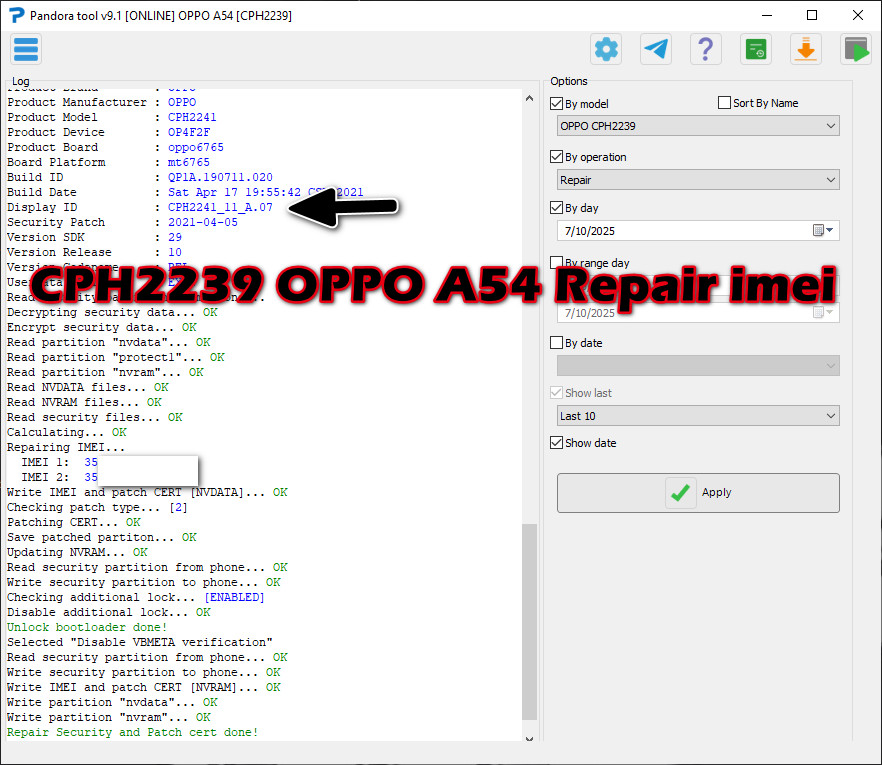The height and width of the screenshot is (765, 882).
Task: Click the Product Board value oppo6765
Action: click(x=195, y=147)
